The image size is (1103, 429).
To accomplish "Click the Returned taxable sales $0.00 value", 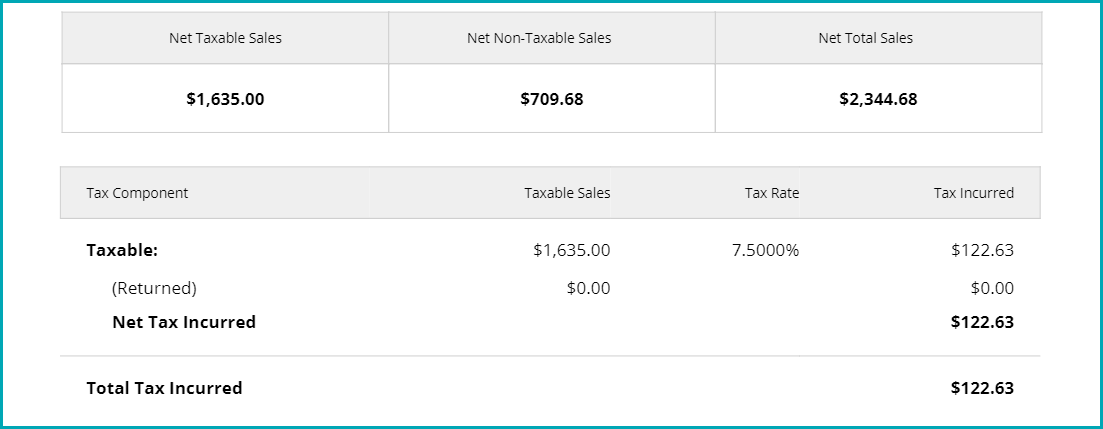I will [587, 288].
